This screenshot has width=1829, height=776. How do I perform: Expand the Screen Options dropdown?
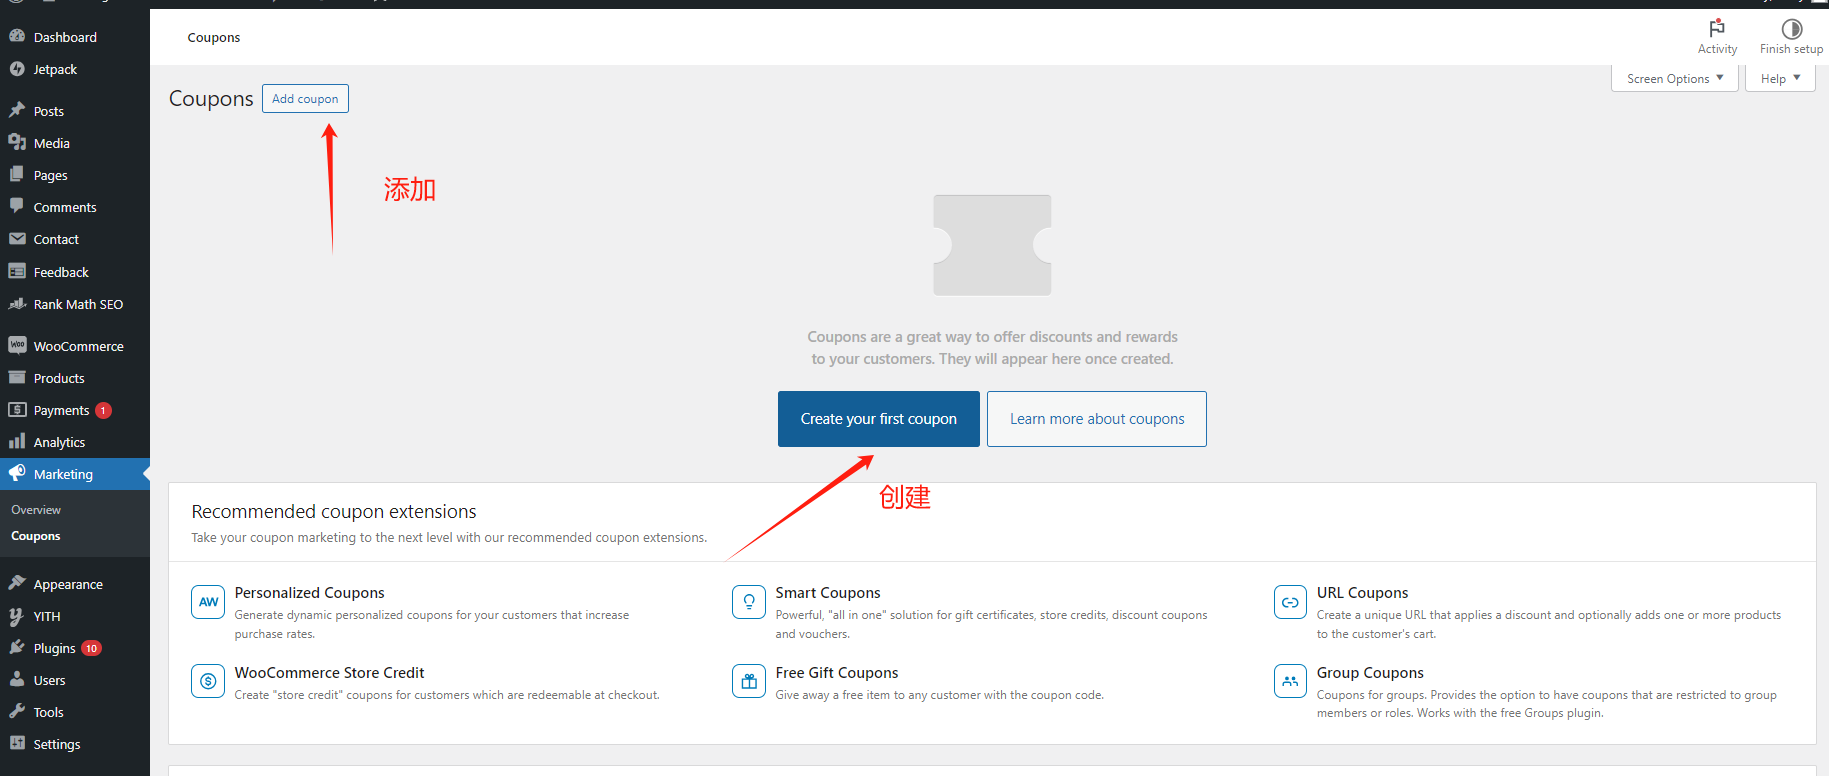(1675, 78)
